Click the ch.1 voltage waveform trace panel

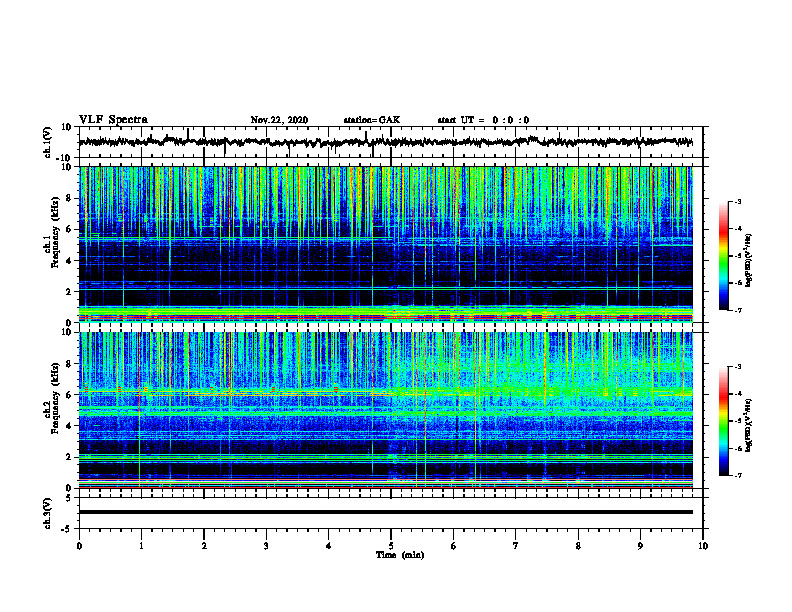pos(391,142)
